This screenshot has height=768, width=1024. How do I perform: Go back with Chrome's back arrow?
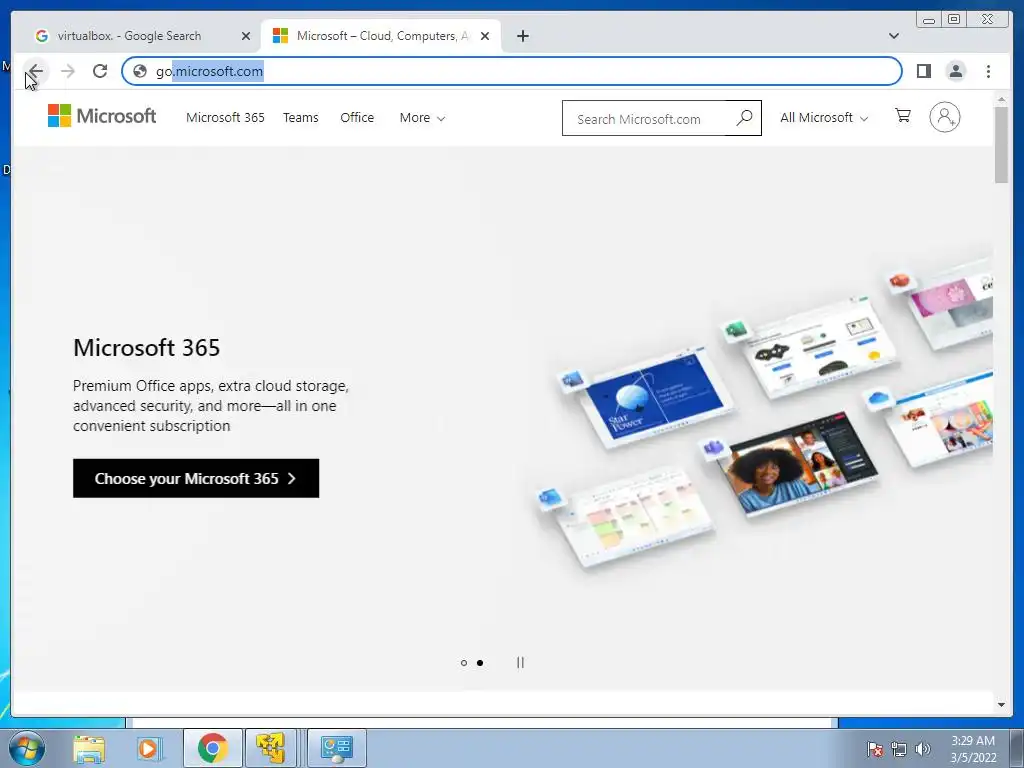point(35,71)
